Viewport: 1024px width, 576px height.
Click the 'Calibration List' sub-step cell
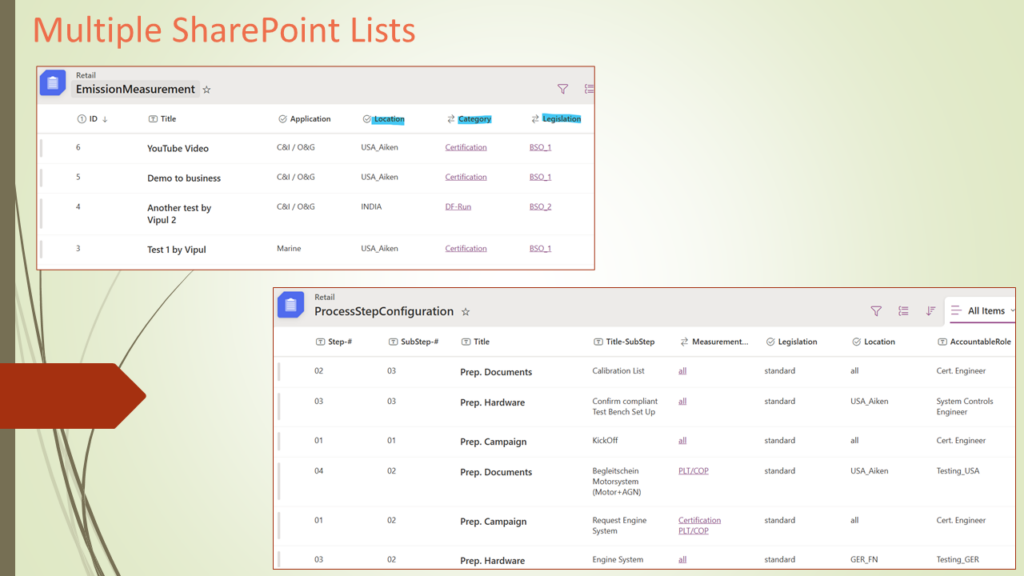(x=618, y=371)
